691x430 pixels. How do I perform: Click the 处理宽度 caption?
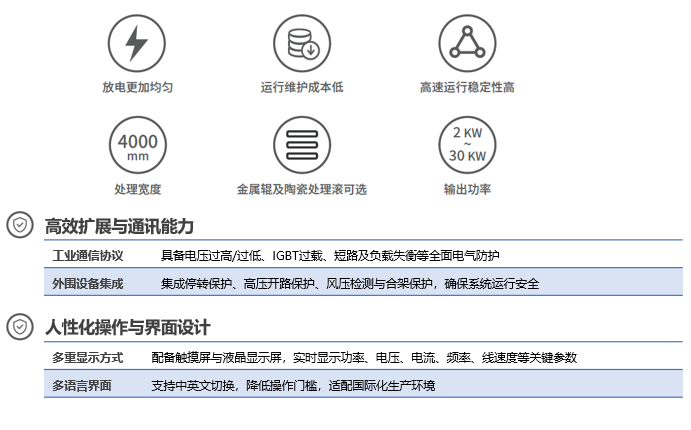(138, 189)
